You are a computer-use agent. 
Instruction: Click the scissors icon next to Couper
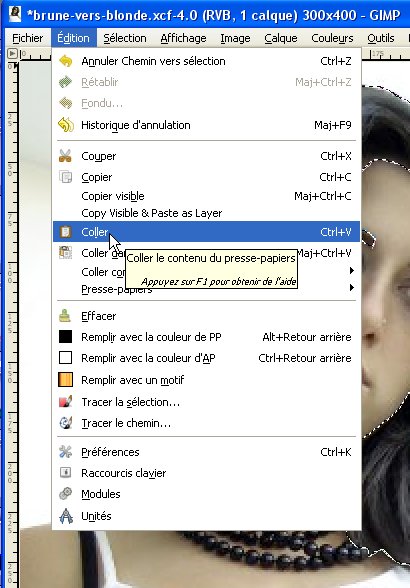[65, 156]
